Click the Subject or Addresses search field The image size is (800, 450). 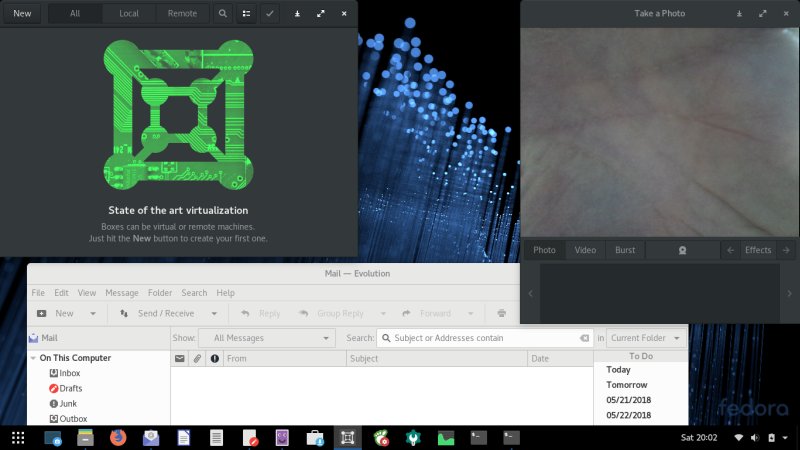coord(480,338)
